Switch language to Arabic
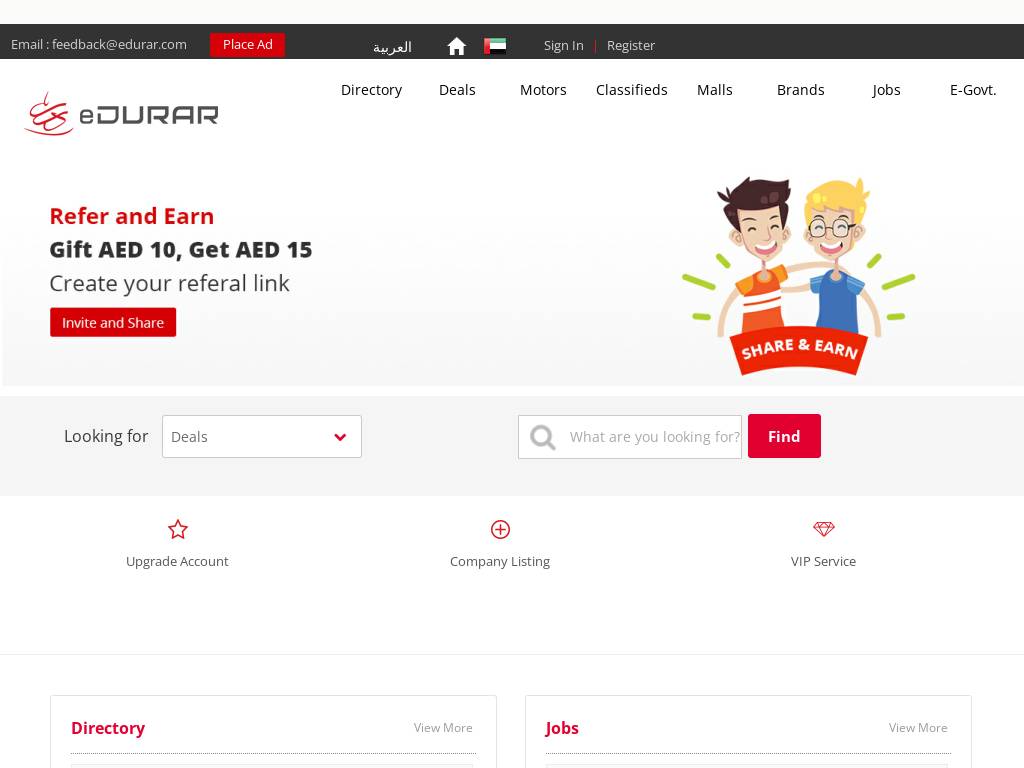Screen dimensions: 1024x768 [x=392, y=47]
